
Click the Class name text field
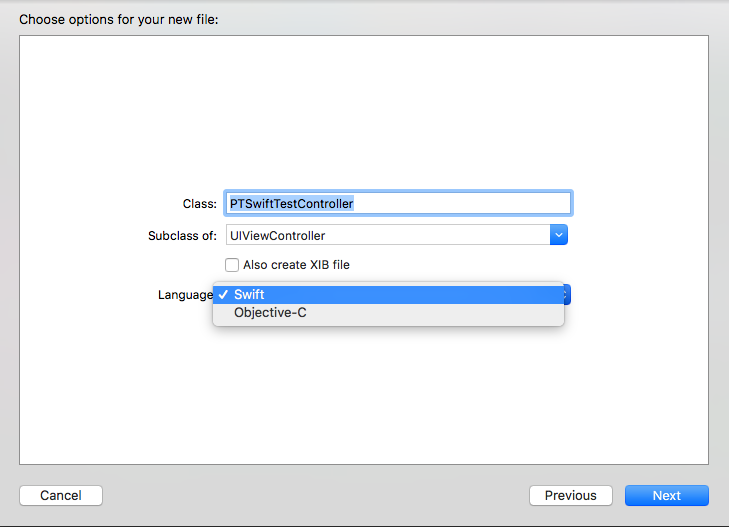pos(398,204)
